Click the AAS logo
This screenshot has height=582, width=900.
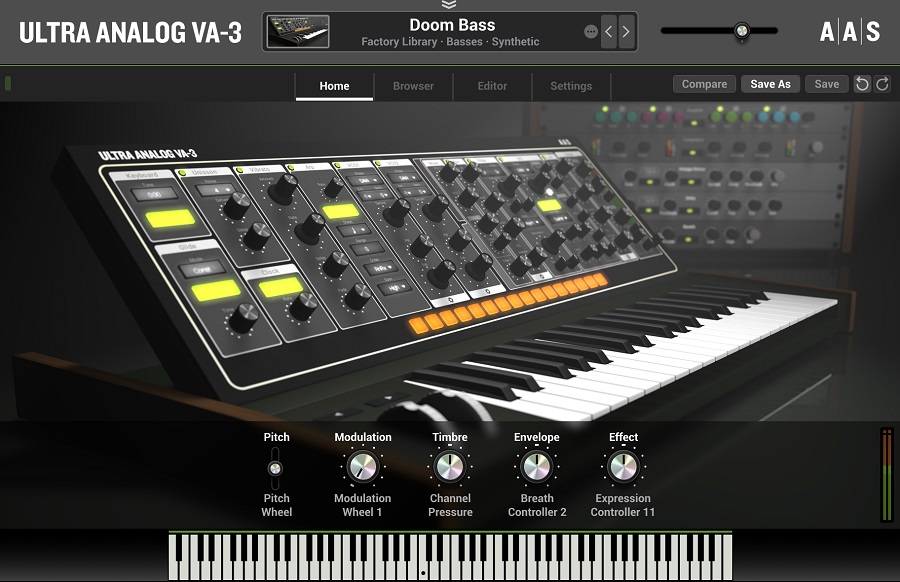point(850,32)
